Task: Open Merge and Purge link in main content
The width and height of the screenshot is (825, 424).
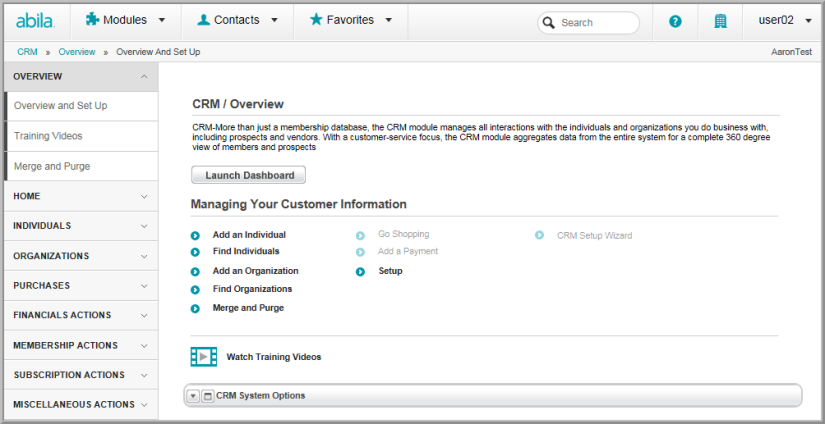Action: 248,308
